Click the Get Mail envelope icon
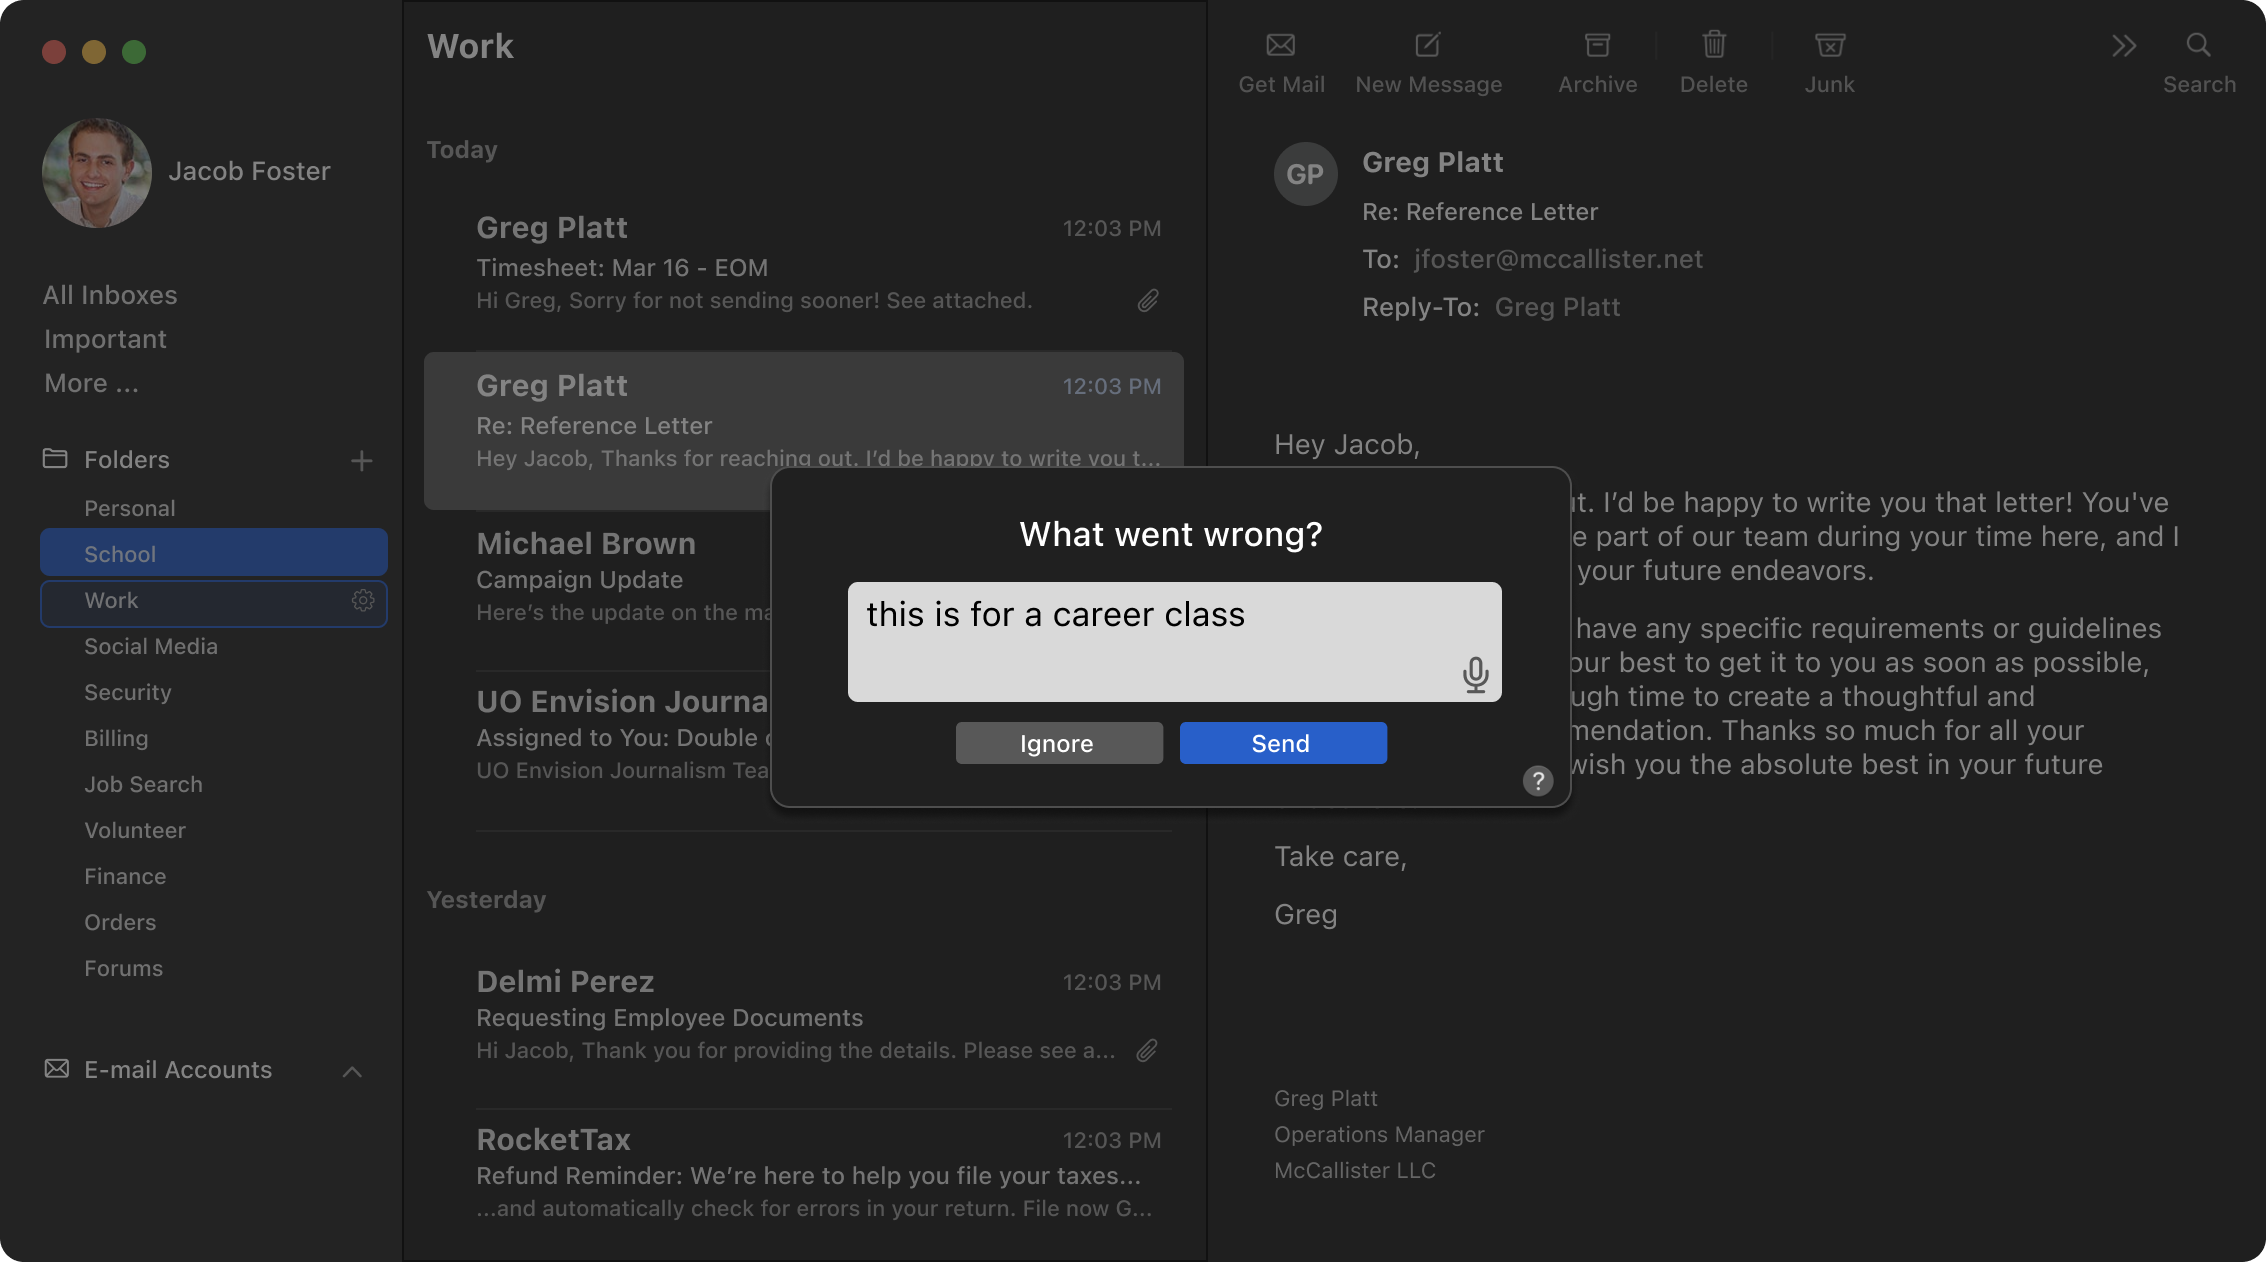 pyautogui.click(x=1281, y=46)
